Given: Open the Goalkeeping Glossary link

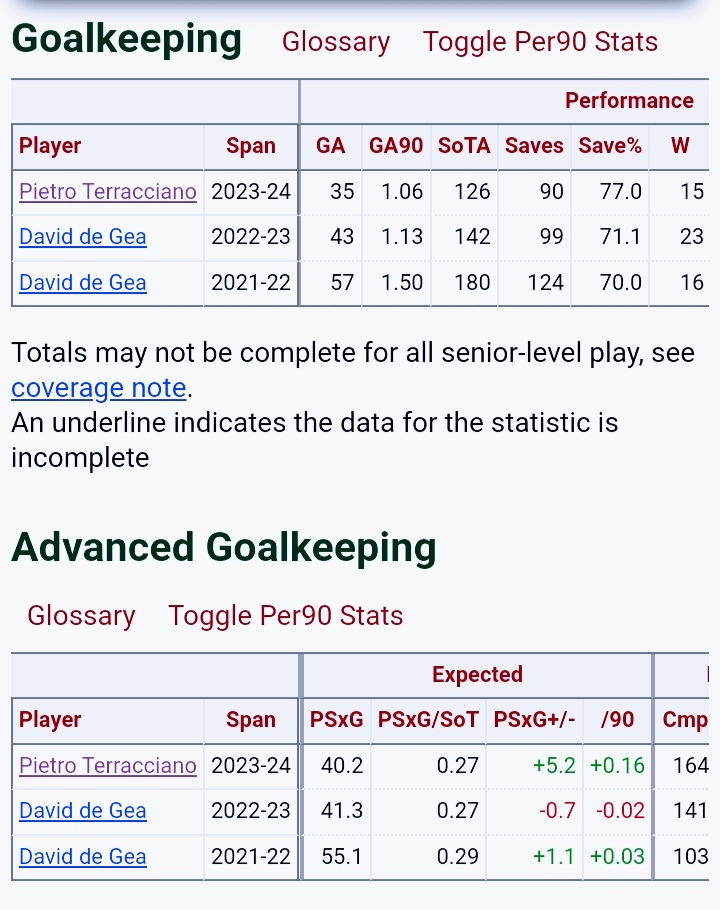Looking at the screenshot, I should pyautogui.click(x=336, y=42).
